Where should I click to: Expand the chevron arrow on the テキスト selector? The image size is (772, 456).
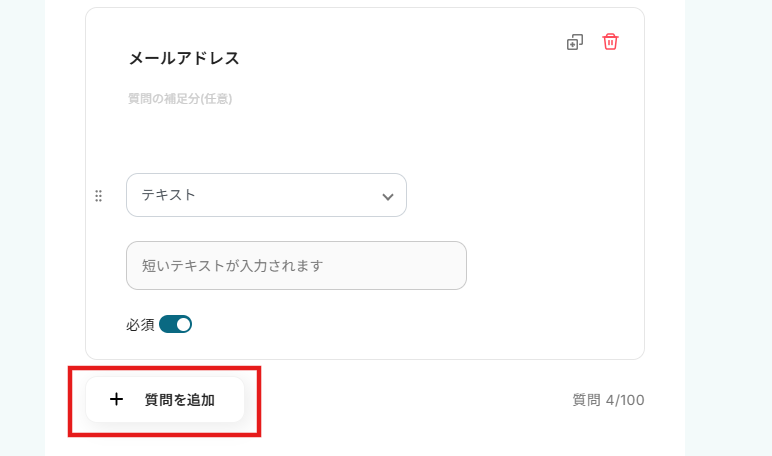point(388,196)
